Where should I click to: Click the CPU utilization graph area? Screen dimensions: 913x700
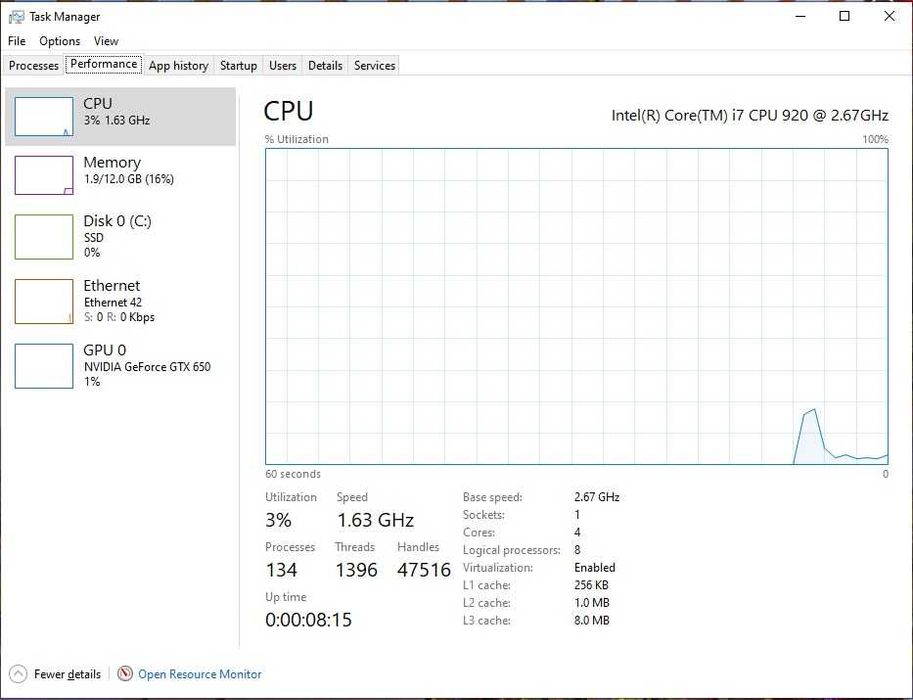tap(576, 306)
